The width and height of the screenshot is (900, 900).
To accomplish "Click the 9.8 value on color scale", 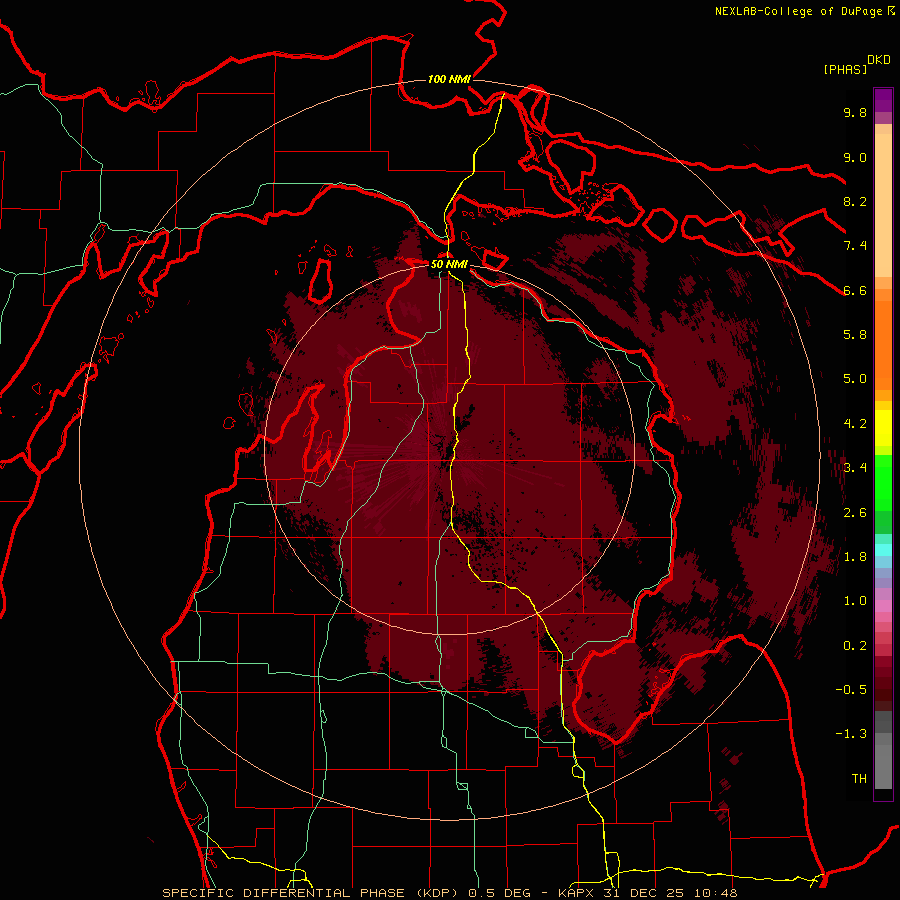I will 855,112.
